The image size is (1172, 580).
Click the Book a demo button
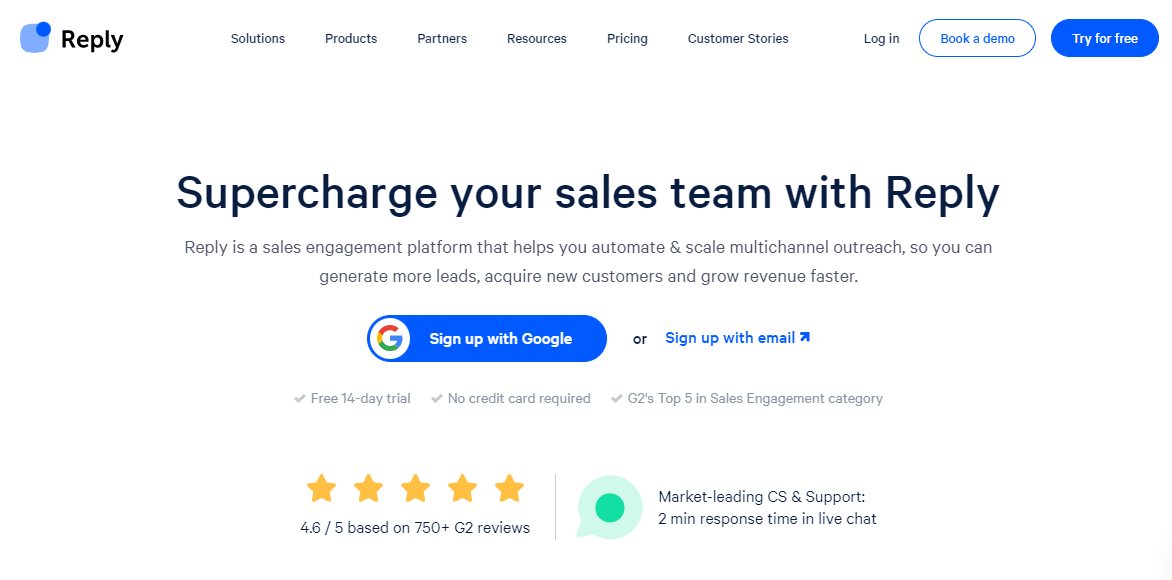978,38
